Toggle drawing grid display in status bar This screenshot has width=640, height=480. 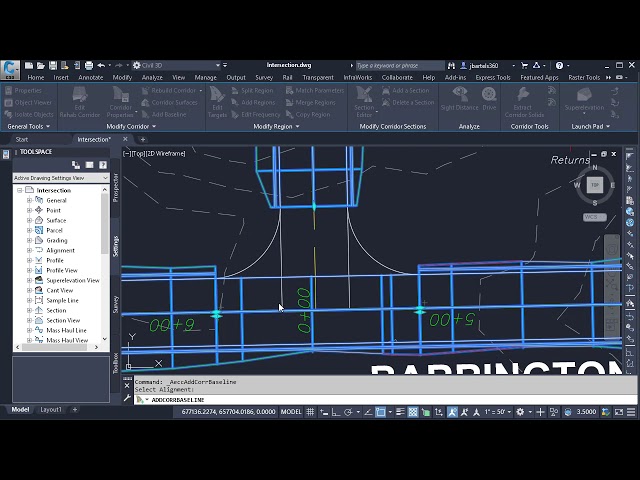click(x=310, y=412)
